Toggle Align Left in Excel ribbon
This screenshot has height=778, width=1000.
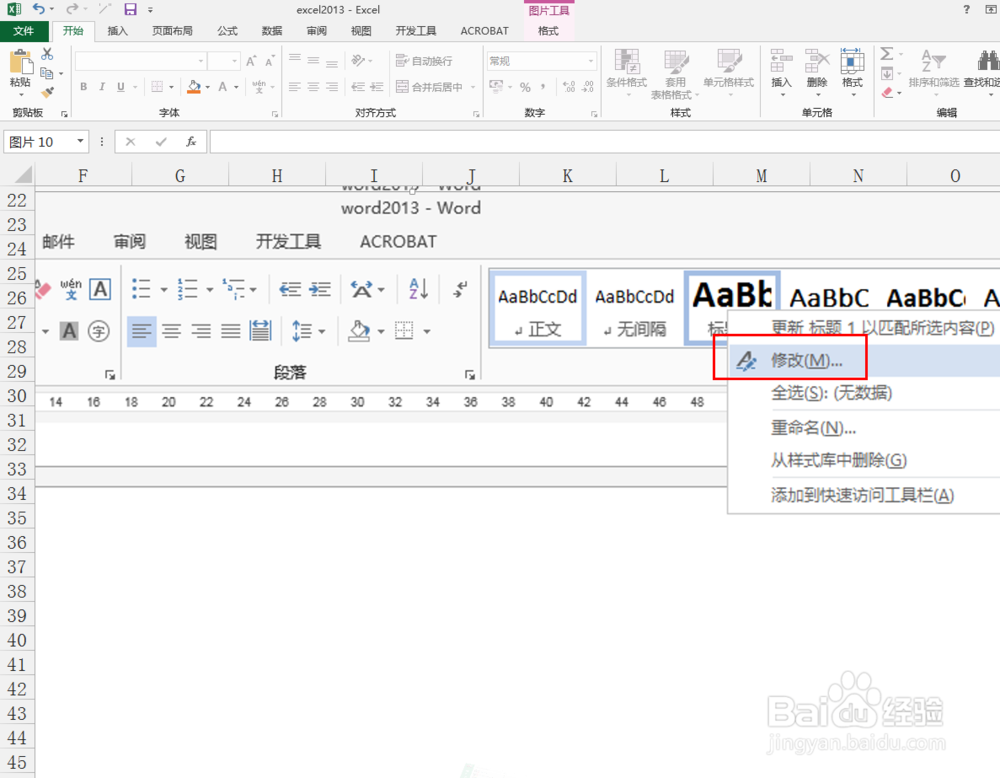pos(295,87)
